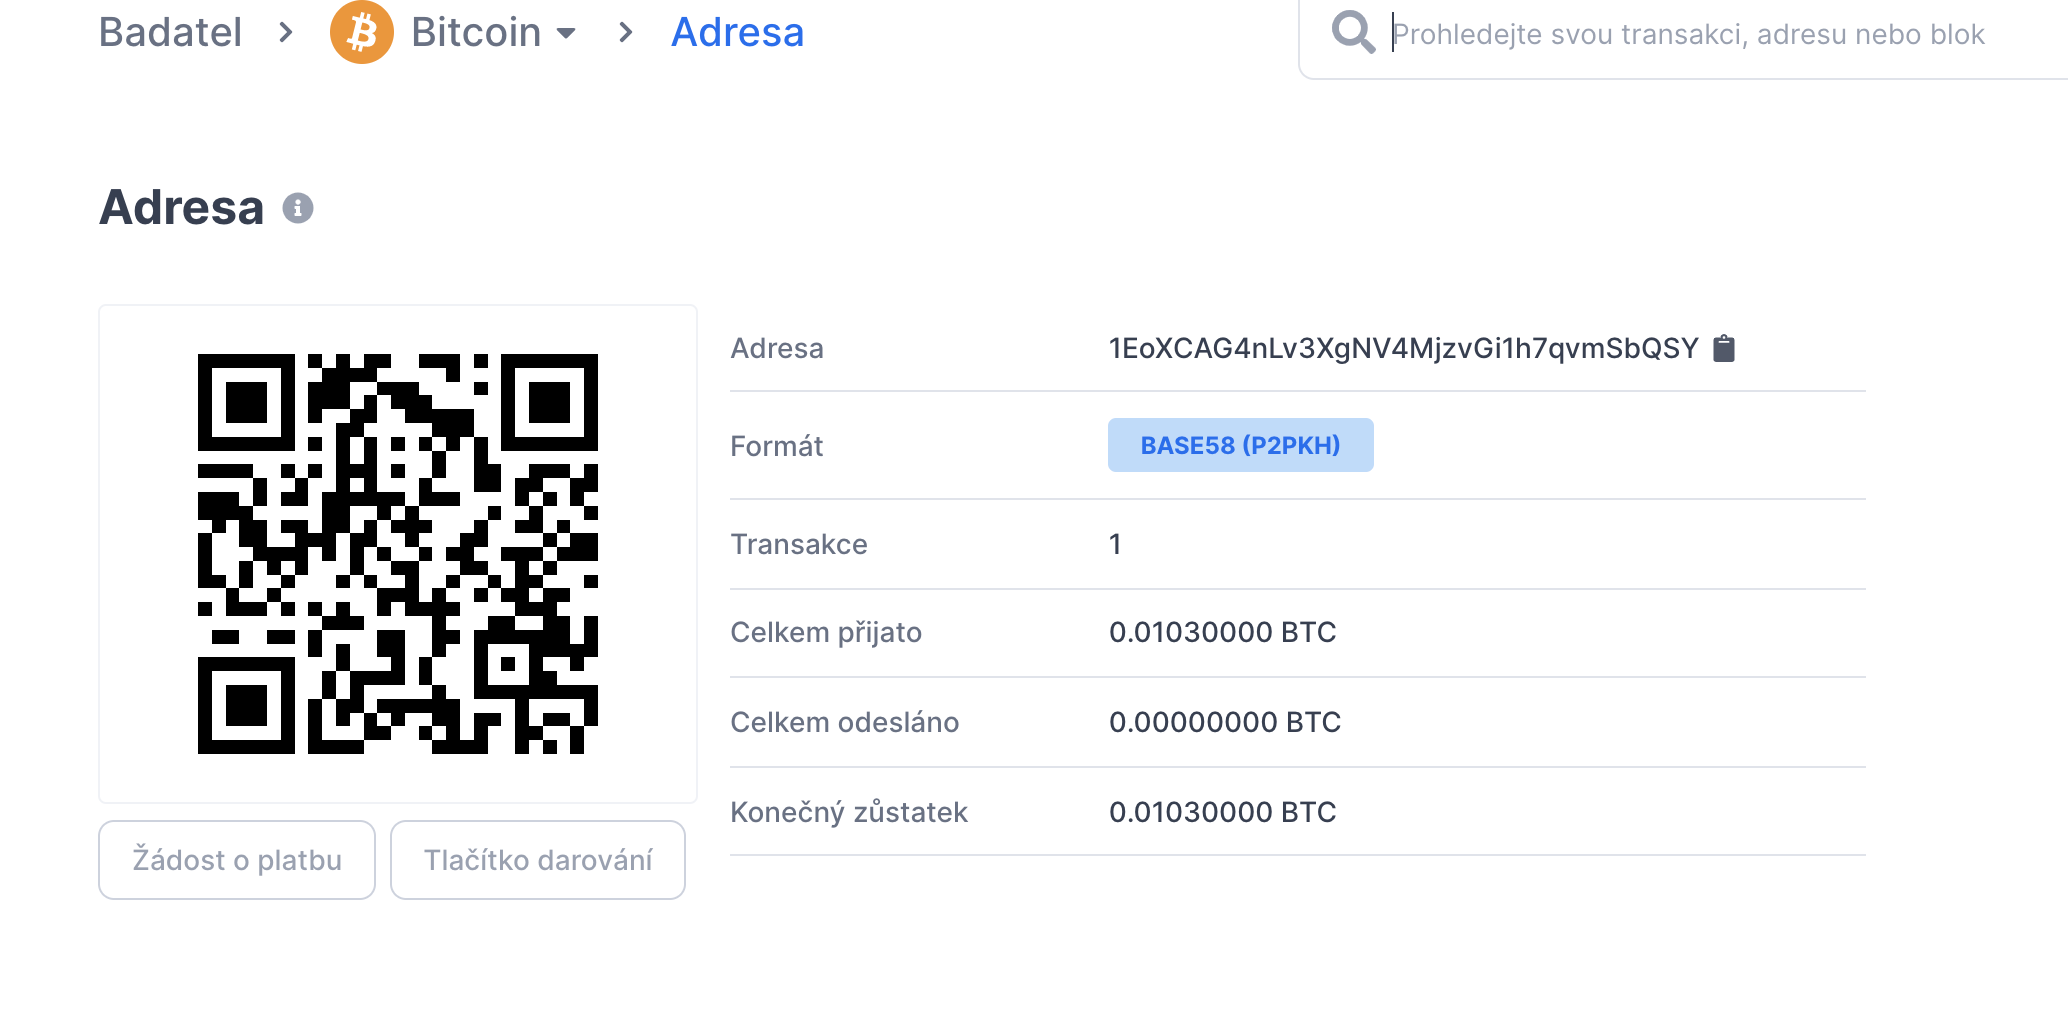Click the Celkem odesláno BTC amount
The image size is (2068, 1032).
[x=1224, y=722]
